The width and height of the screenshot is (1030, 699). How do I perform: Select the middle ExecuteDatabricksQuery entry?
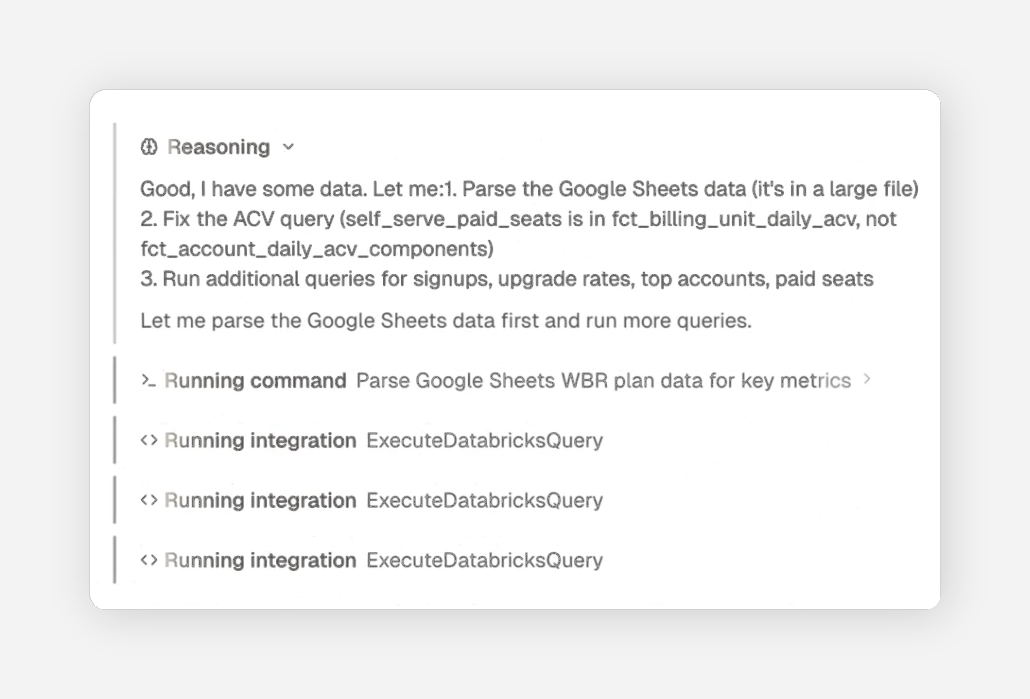484,500
